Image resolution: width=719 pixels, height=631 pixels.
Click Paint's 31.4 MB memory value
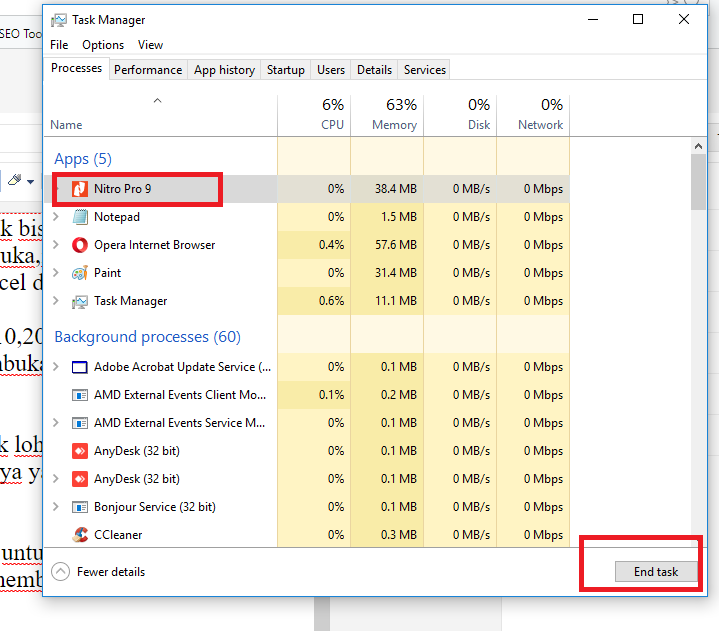point(396,273)
